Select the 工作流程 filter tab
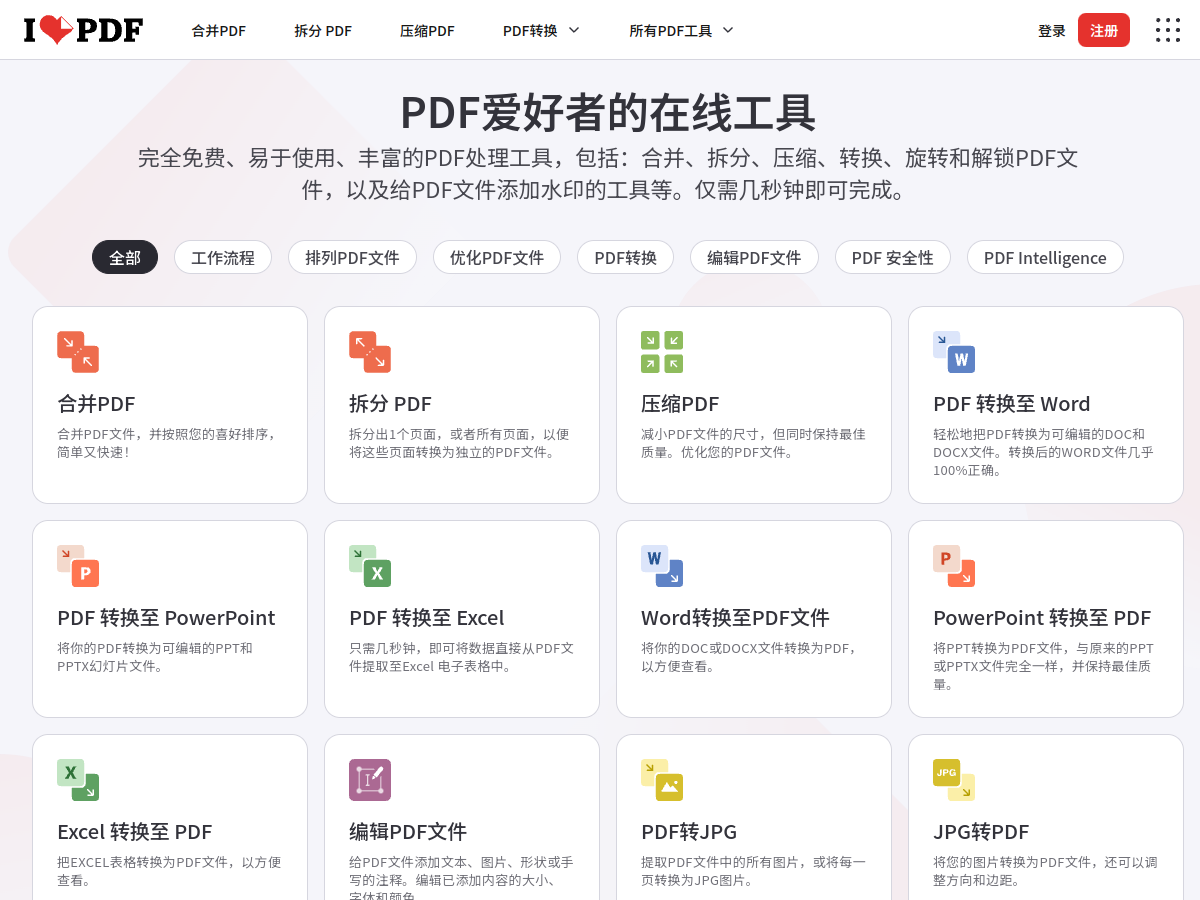This screenshot has height=900, width=1200. (223, 257)
